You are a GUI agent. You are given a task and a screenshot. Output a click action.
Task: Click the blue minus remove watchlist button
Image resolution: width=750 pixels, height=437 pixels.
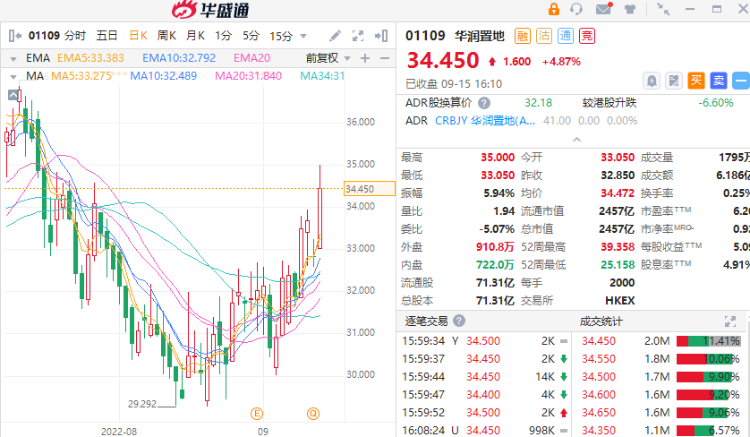tap(740, 81)
